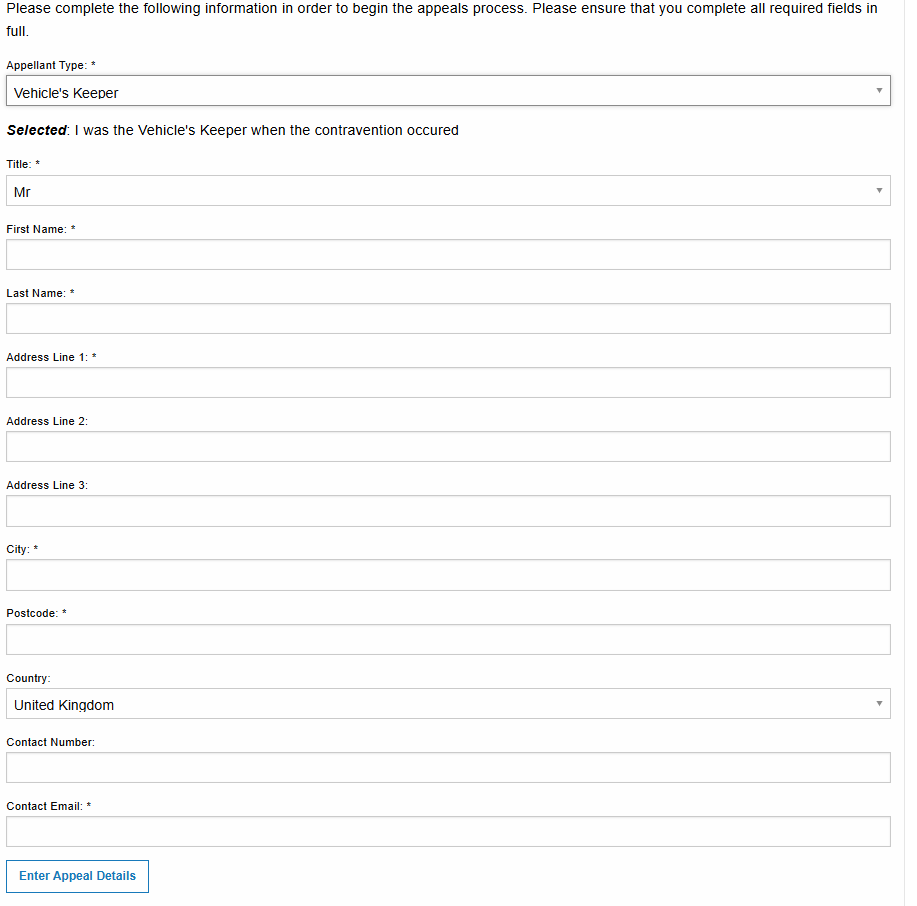
Task: Select the Address Line 1 field
Action: coord(448,383)
